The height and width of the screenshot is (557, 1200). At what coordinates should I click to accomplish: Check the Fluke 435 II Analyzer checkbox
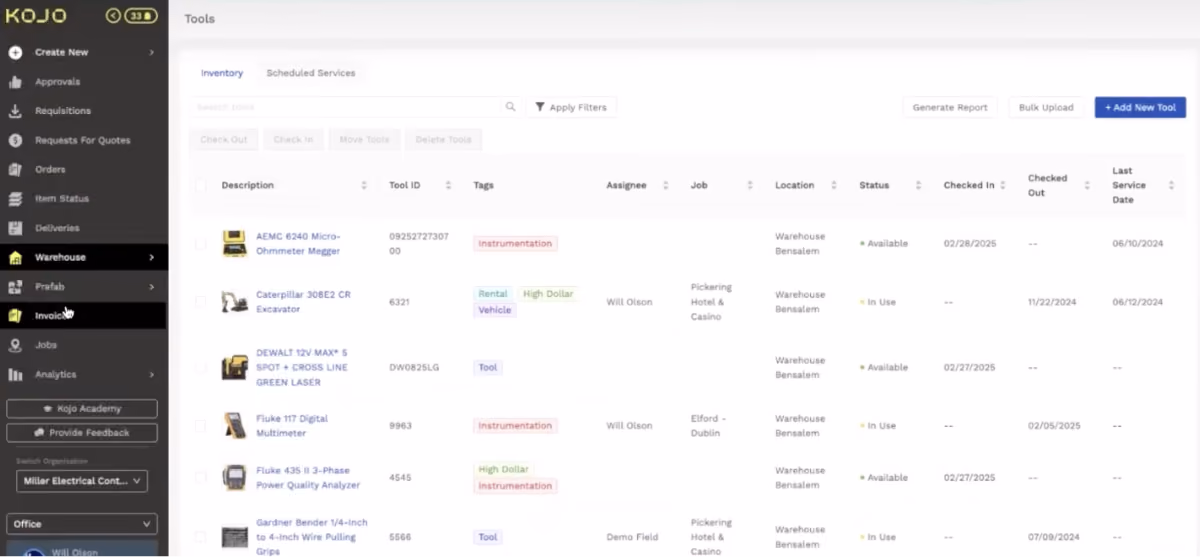(x=201, y=477)
